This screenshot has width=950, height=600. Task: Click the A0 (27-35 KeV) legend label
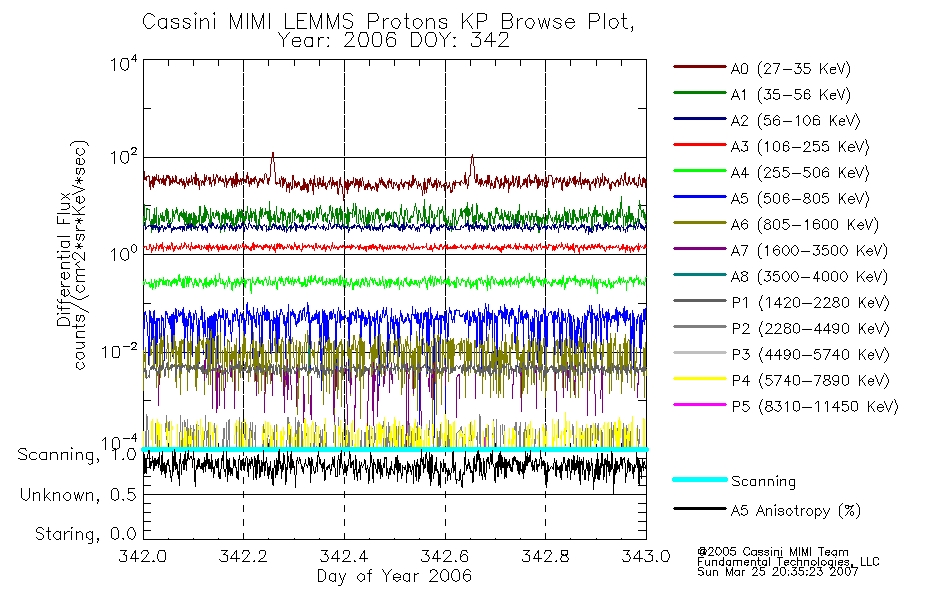coord(790,68)
